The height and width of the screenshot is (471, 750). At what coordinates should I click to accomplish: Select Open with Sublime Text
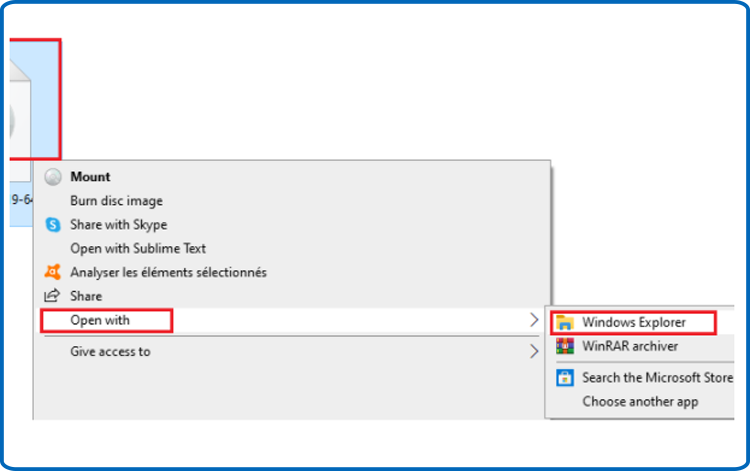coord(138,249)
